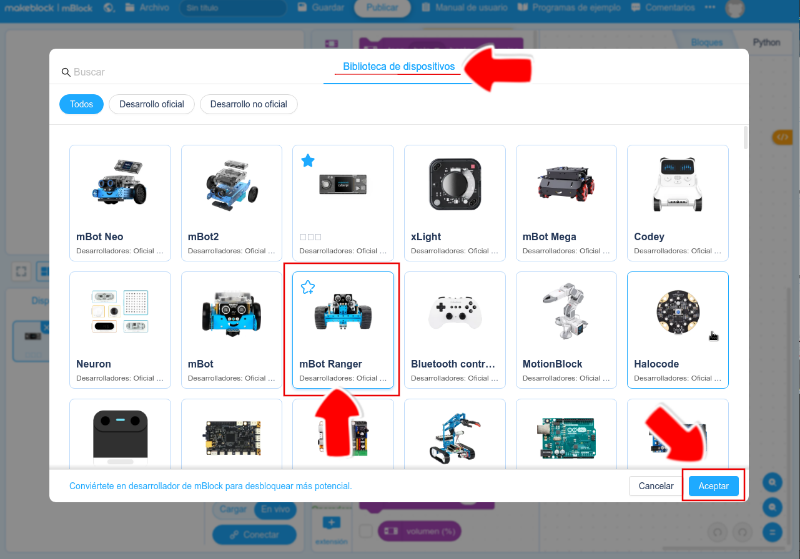Check the volumen (%) block checkbox
This screenshot has height=559, width=800.
[x=366, y=531]
